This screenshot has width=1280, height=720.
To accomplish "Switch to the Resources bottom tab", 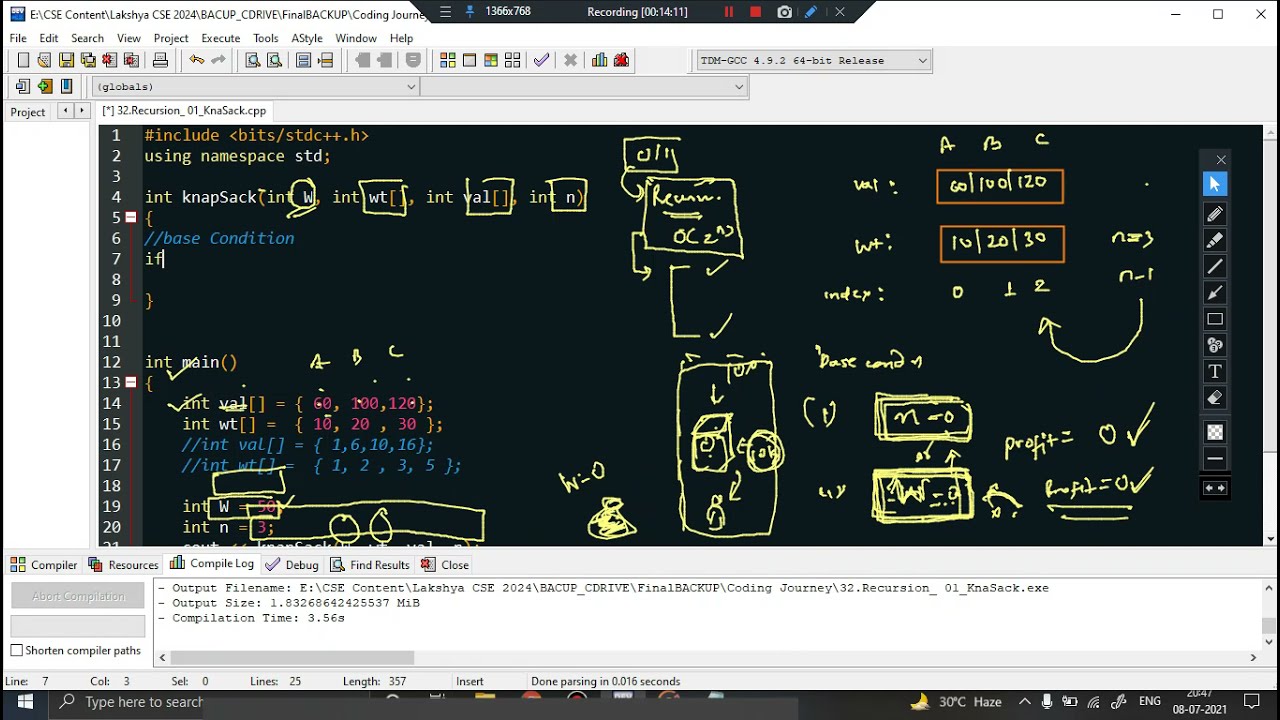I will (x=123, y=564).
